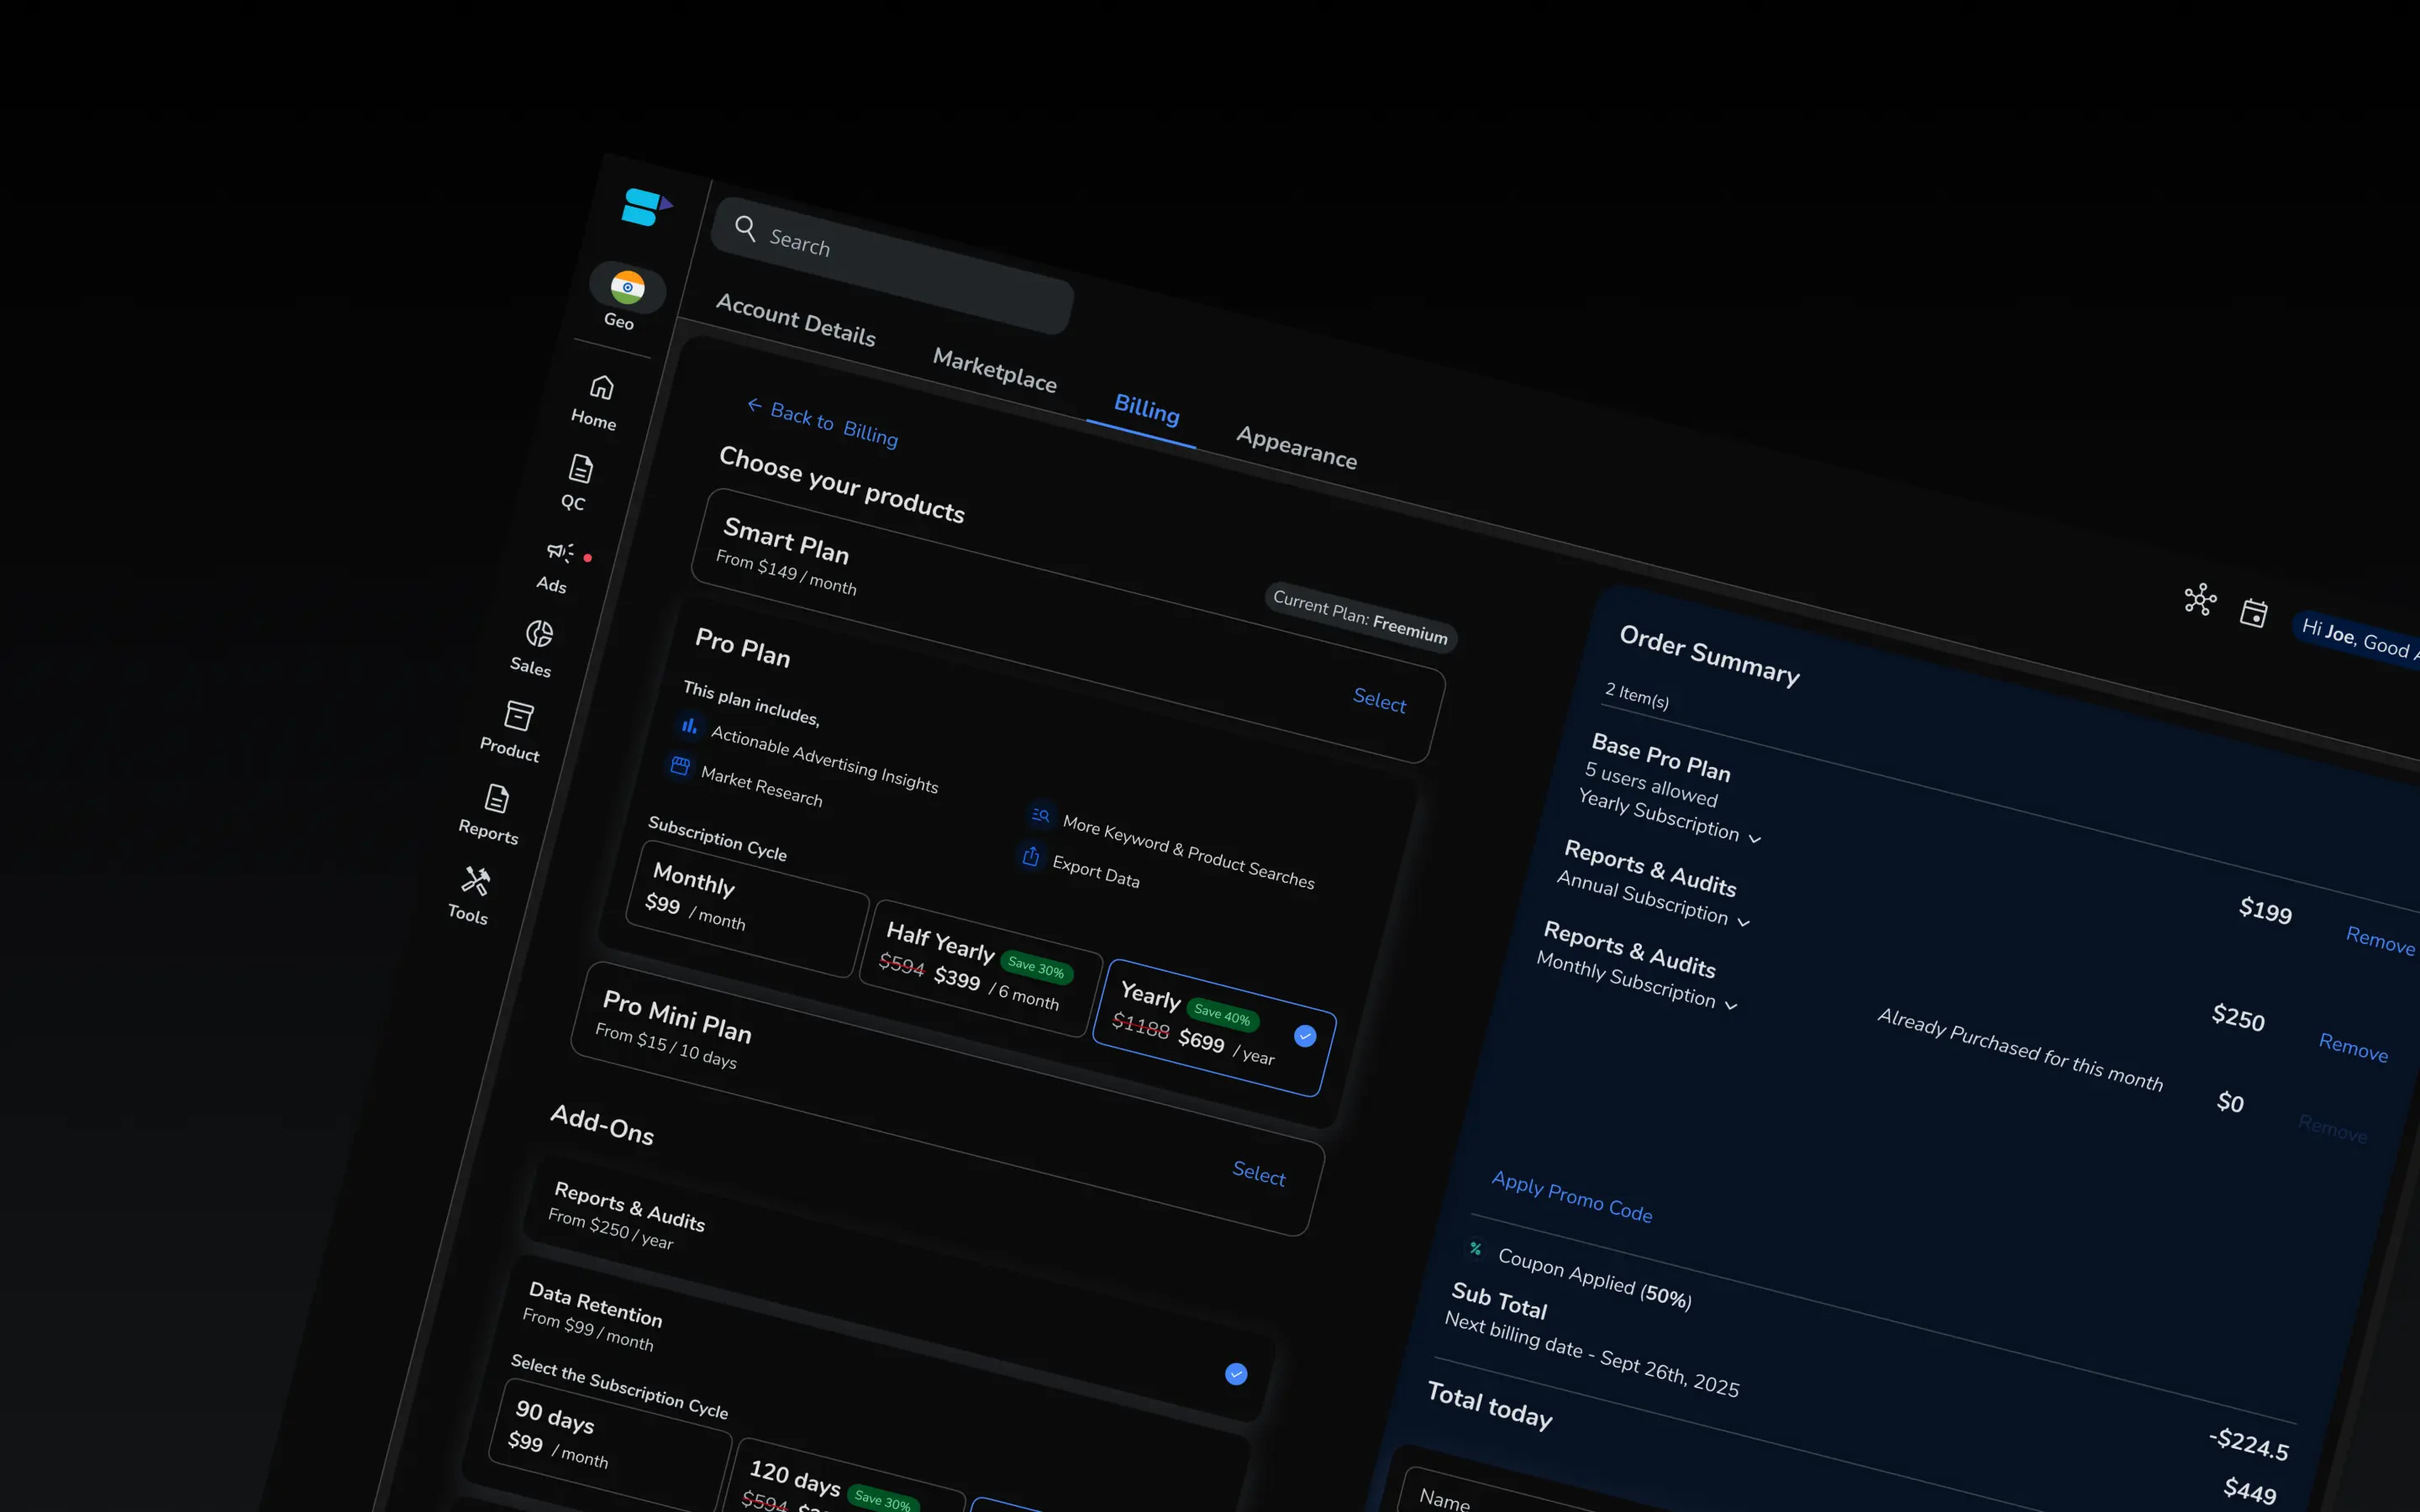Image resolution: width=2420 pixels, height=1512 pixels.
Task: Click the integrations network icon in header
Action: coord(2200,600)
